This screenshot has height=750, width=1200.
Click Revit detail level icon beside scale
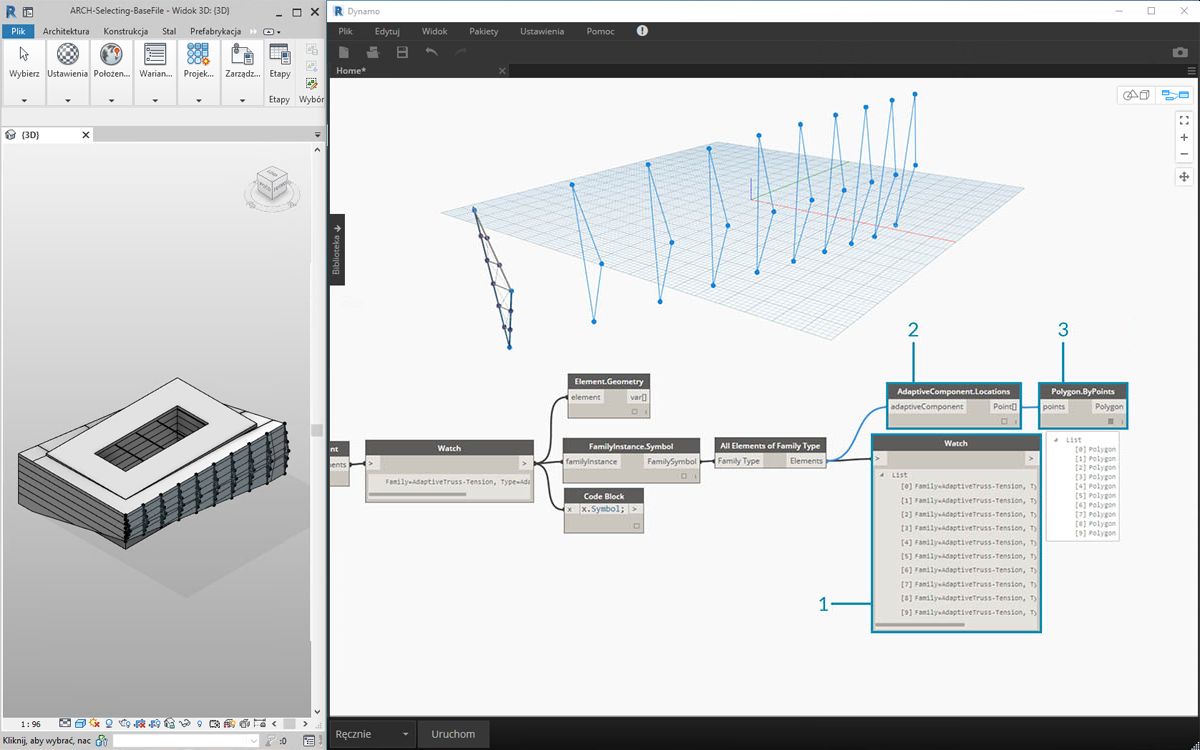(x=65, y=723)
